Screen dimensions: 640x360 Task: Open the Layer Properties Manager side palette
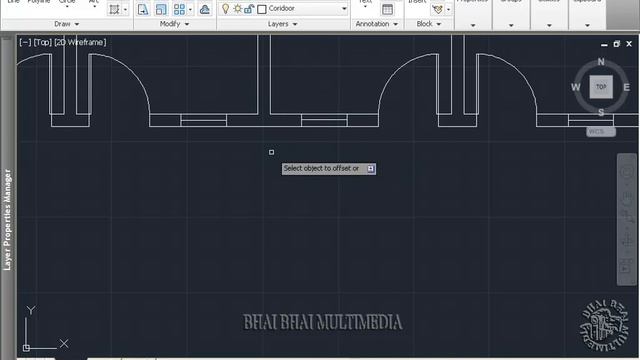7,220
